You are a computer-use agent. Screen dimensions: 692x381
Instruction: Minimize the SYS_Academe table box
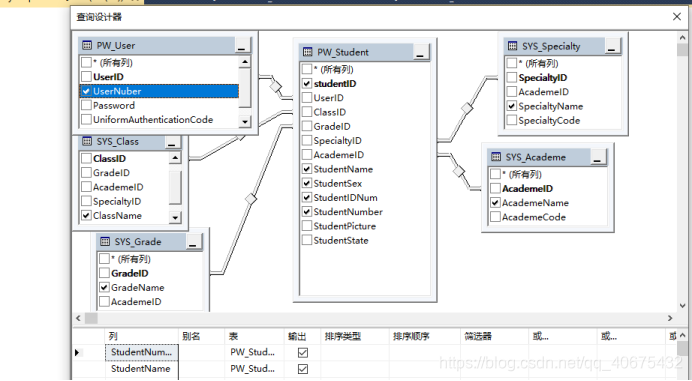(x=597, y=158)
